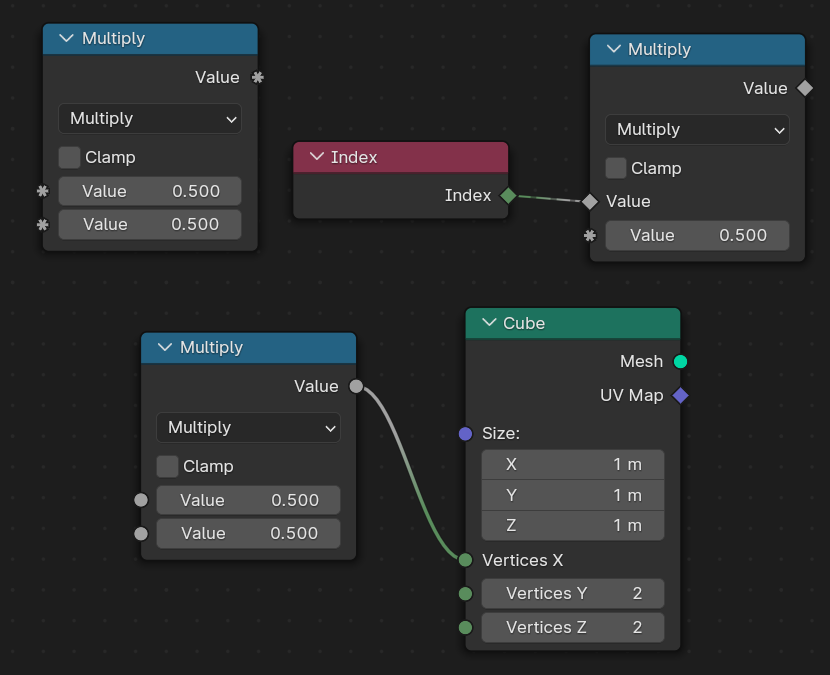Click the UV Map output label on Cube
The height and width of the screenshot is (675, 830).
coord(631,395)
